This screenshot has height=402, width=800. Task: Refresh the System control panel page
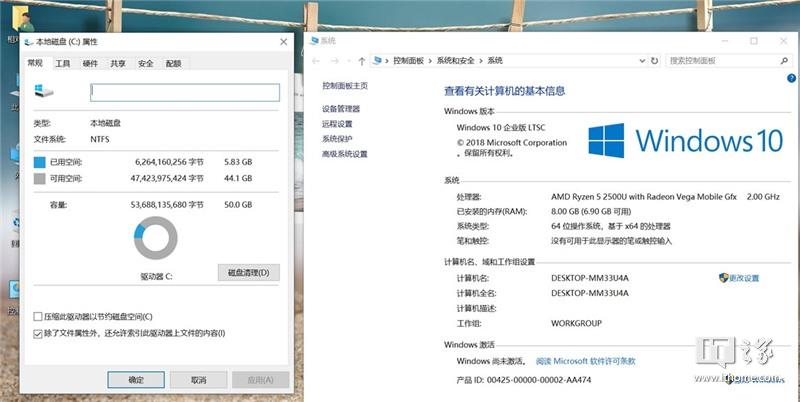(654, 61)
